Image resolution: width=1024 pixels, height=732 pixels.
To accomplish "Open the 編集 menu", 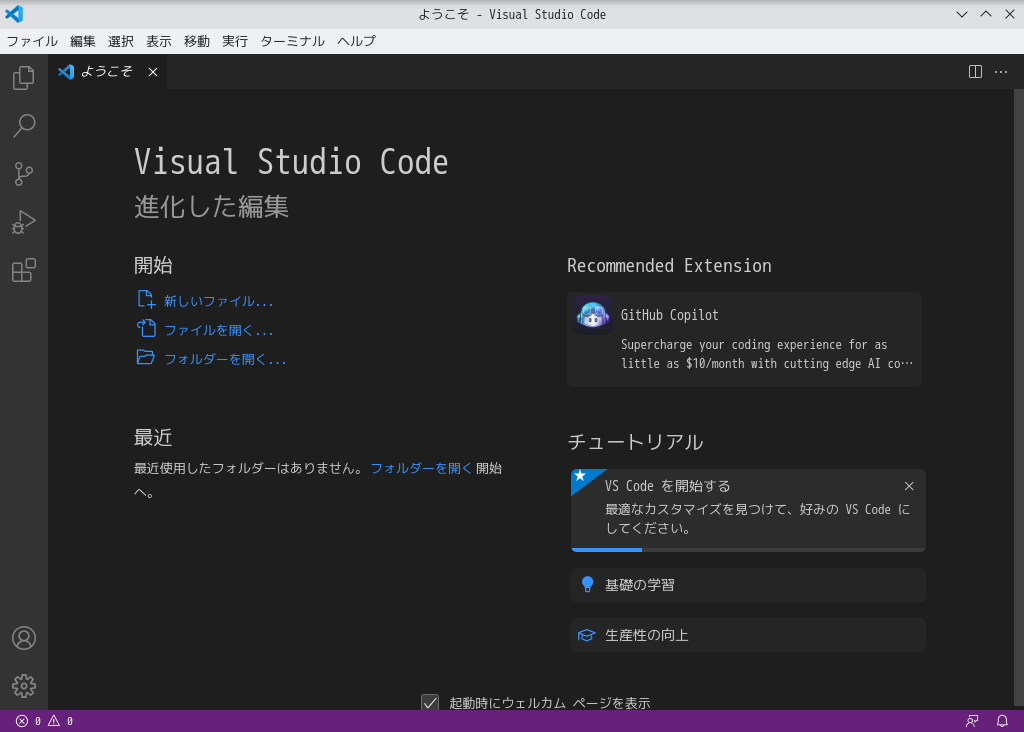I will tap(83, 41).
